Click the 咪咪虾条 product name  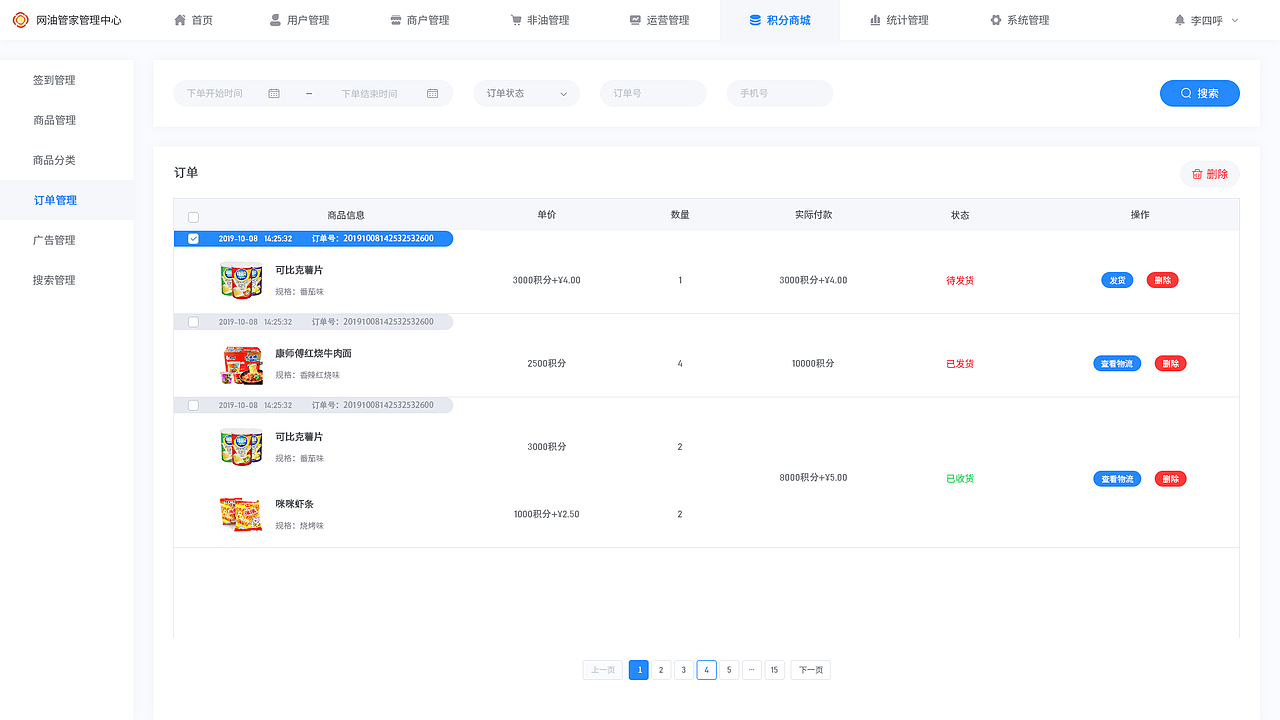[x=295, y=504]
